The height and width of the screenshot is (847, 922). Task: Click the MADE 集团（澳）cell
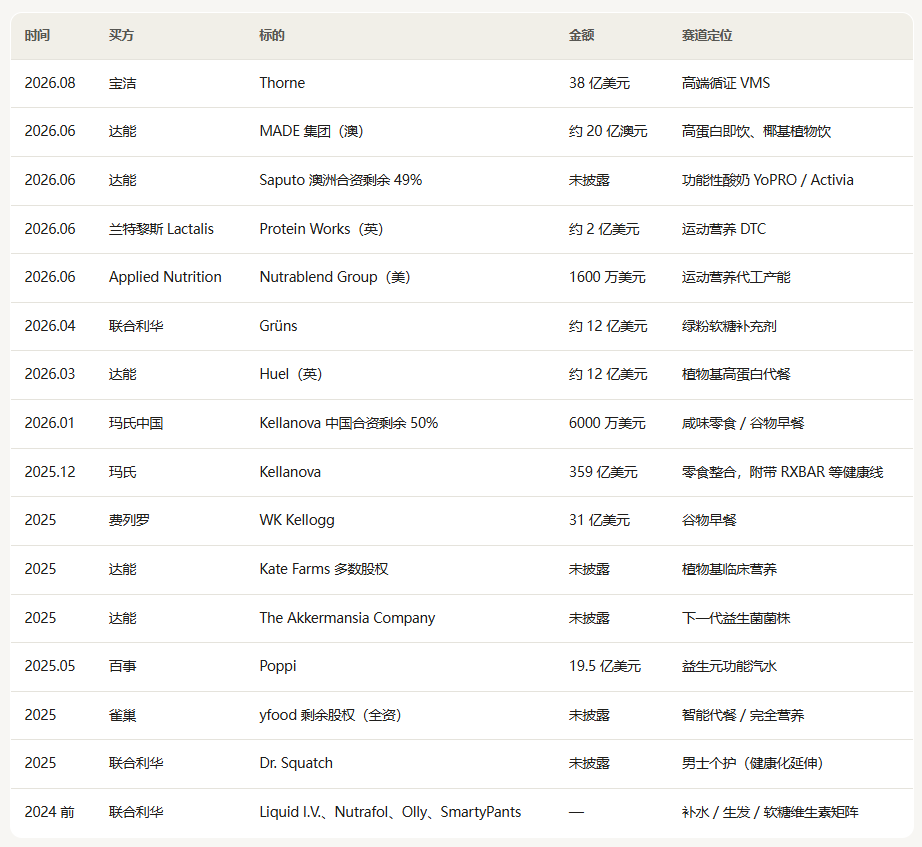click(312, 131)
